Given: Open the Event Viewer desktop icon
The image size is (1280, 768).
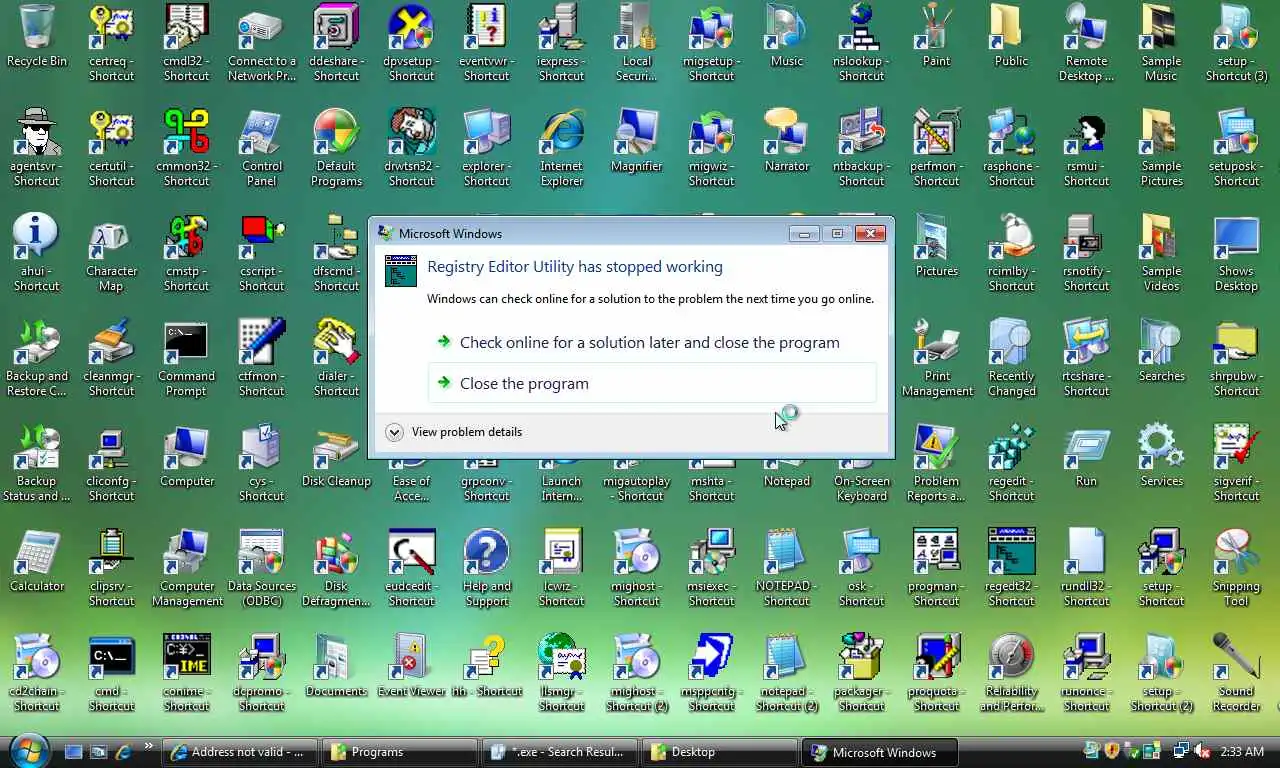Looking at the screenshot, I should click(x=411, y=666).
